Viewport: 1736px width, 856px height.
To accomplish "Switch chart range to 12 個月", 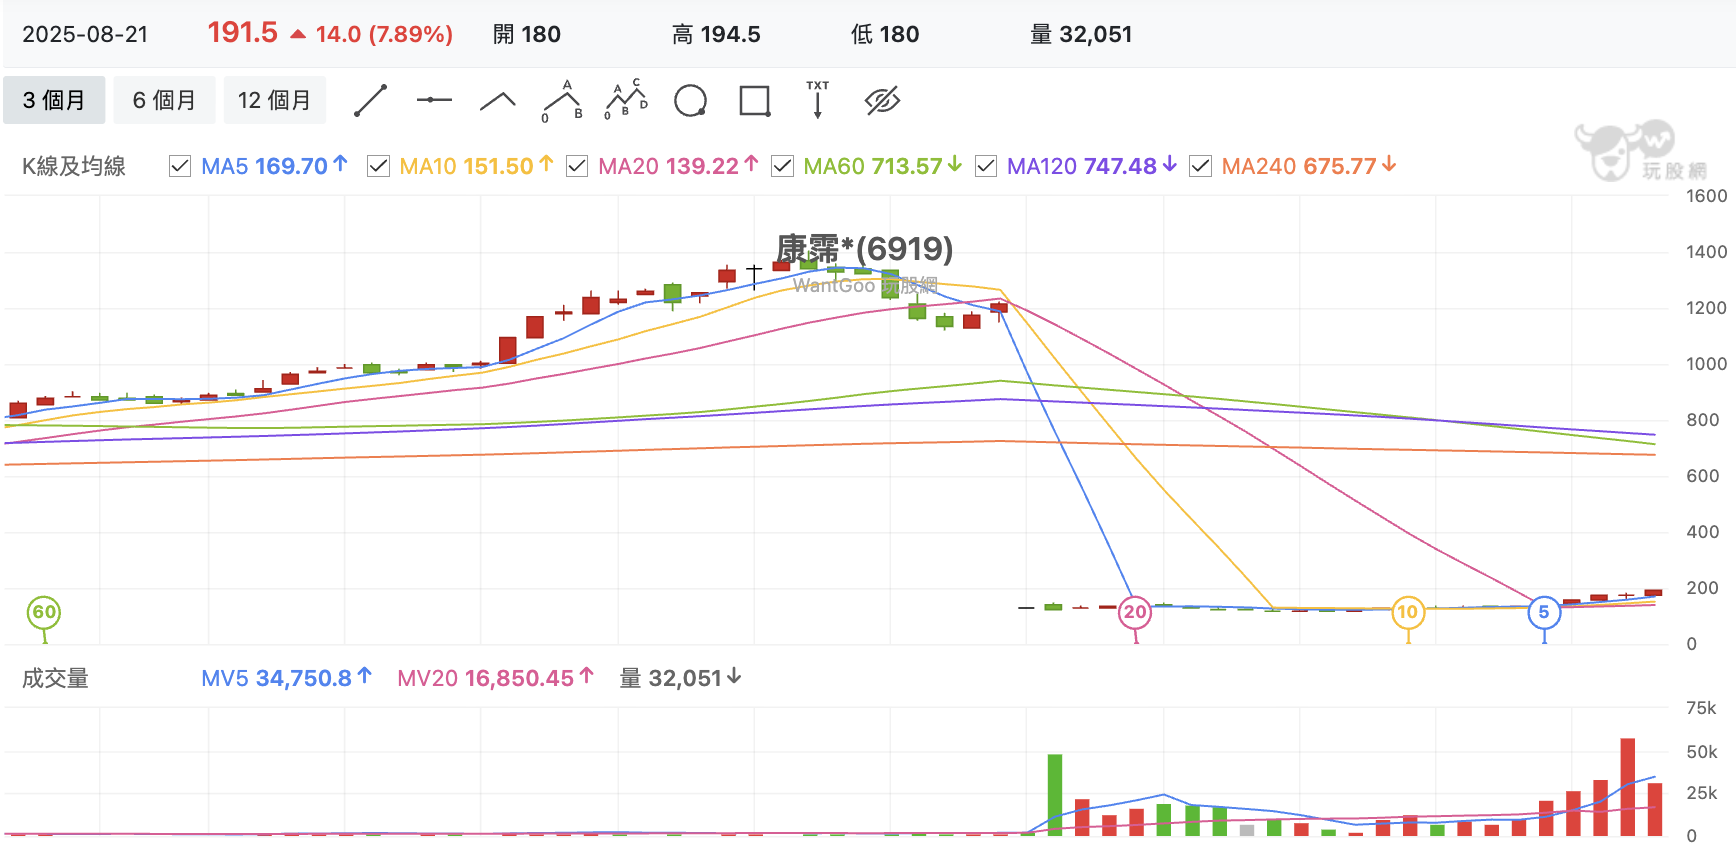I will [x=274, y=100].
